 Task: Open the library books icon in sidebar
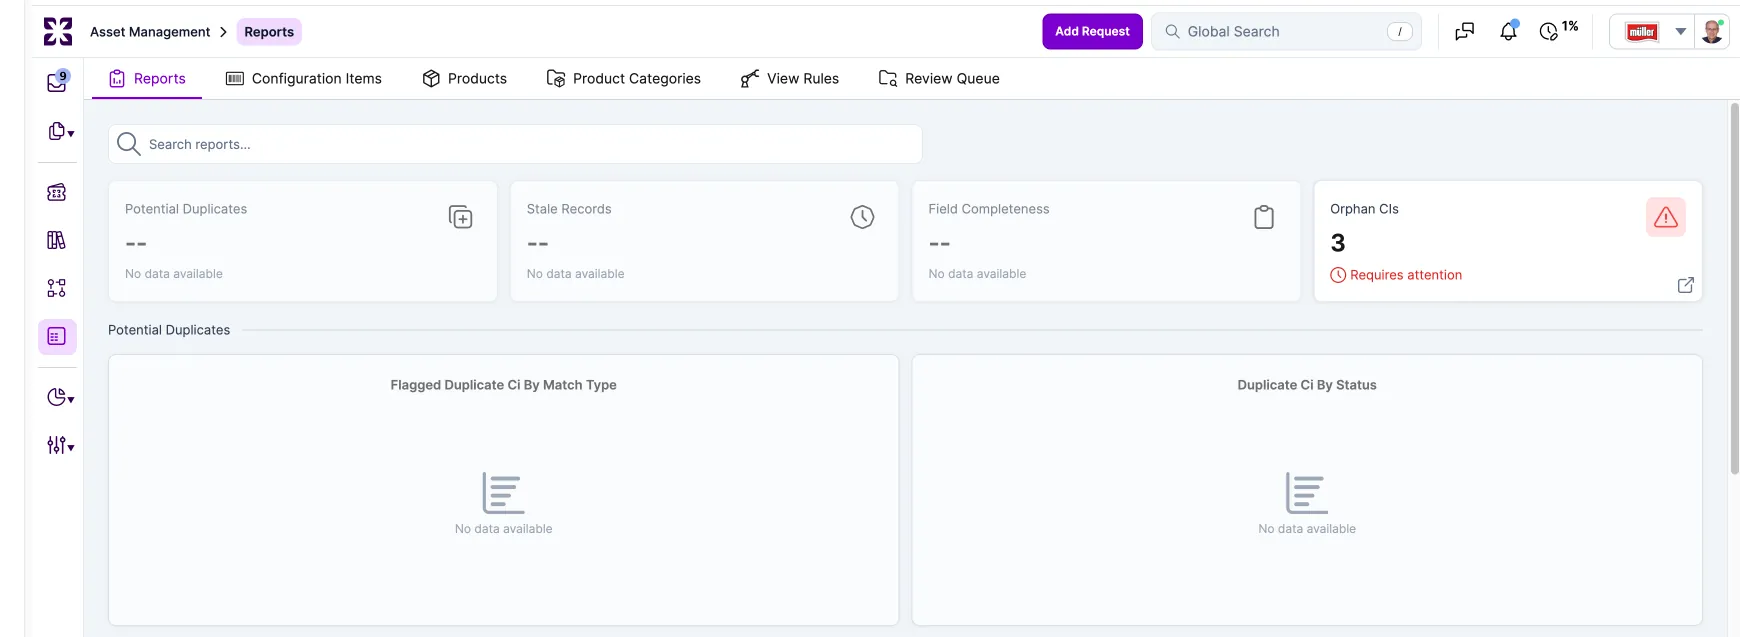(57, 240)
